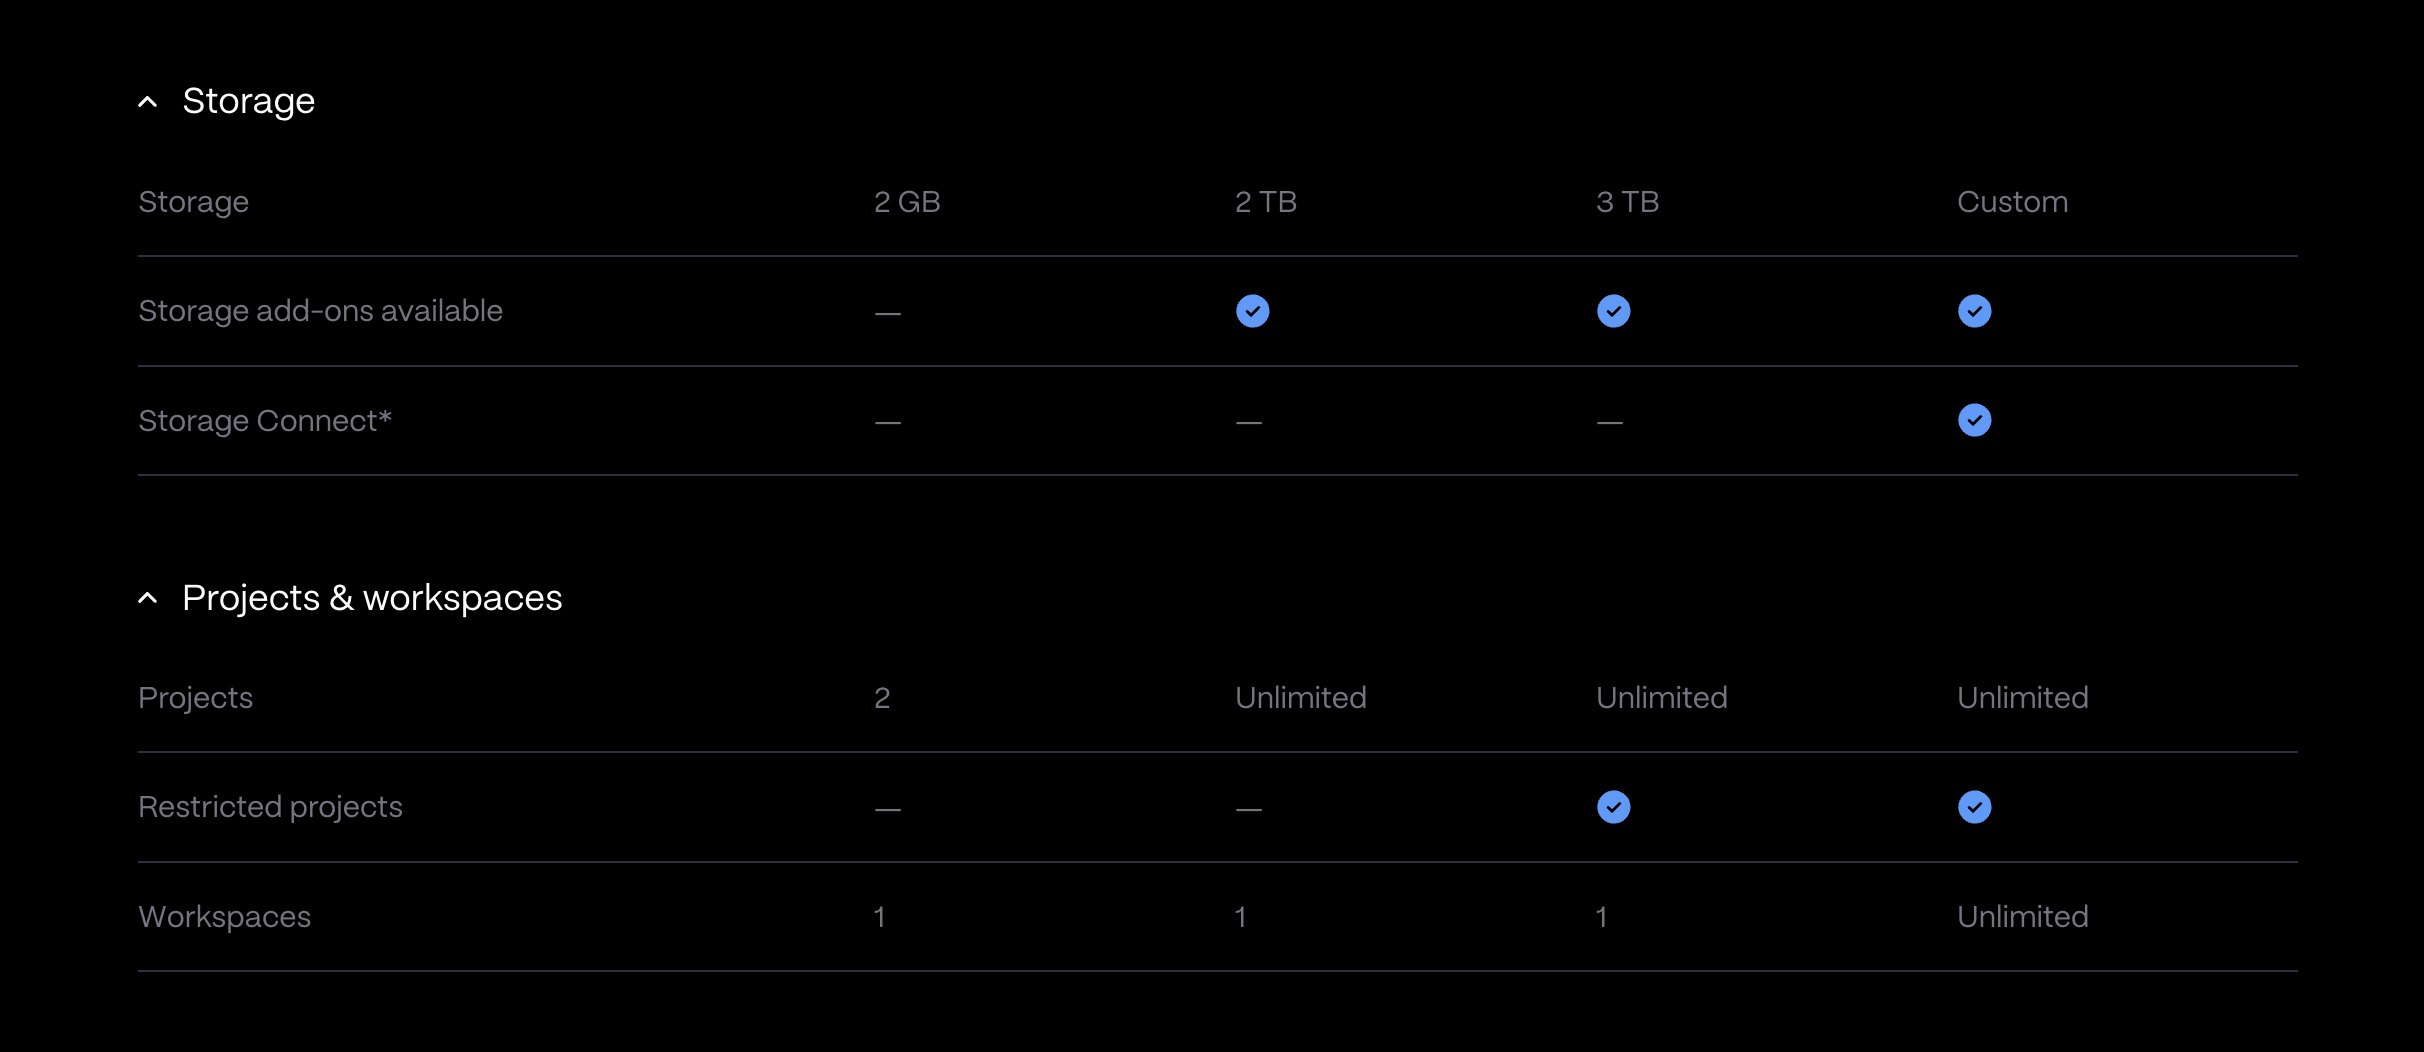Click the 2 TB storage add-ons checkmark
Screen dimensions: 2424x1052
coord(1252,311)
